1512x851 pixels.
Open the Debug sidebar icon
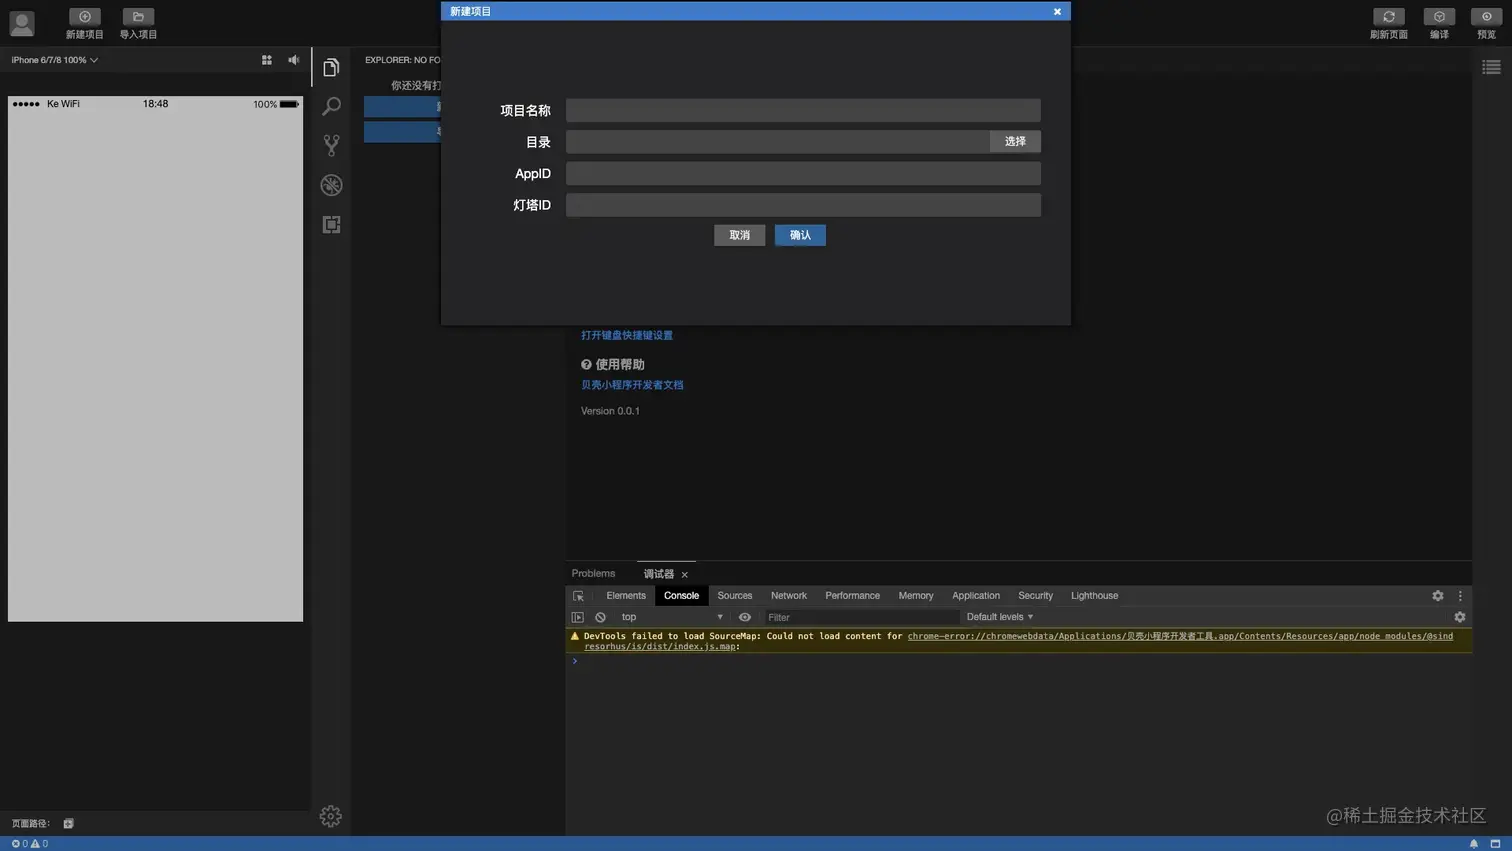331,185
